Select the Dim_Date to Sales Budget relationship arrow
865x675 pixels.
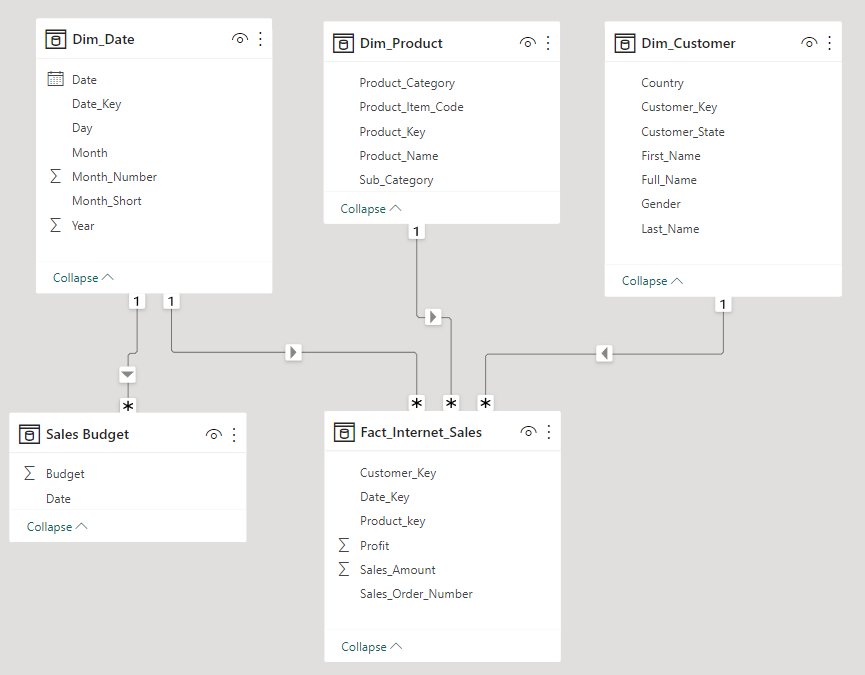[127, 375]
